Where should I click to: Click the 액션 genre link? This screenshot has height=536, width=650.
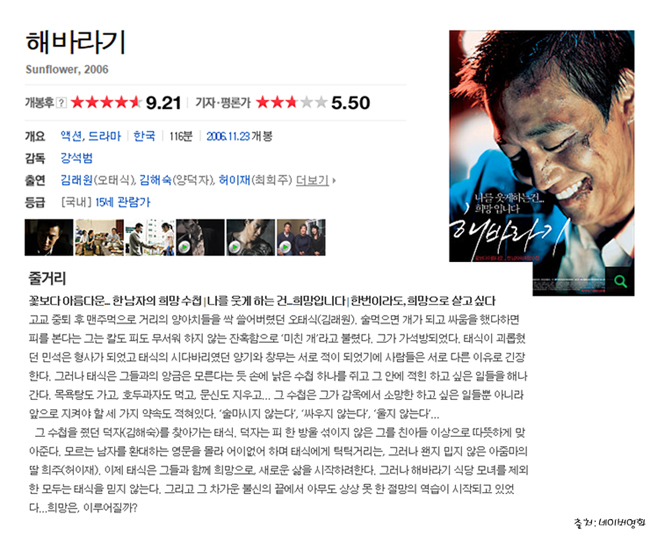coord(71,136)
